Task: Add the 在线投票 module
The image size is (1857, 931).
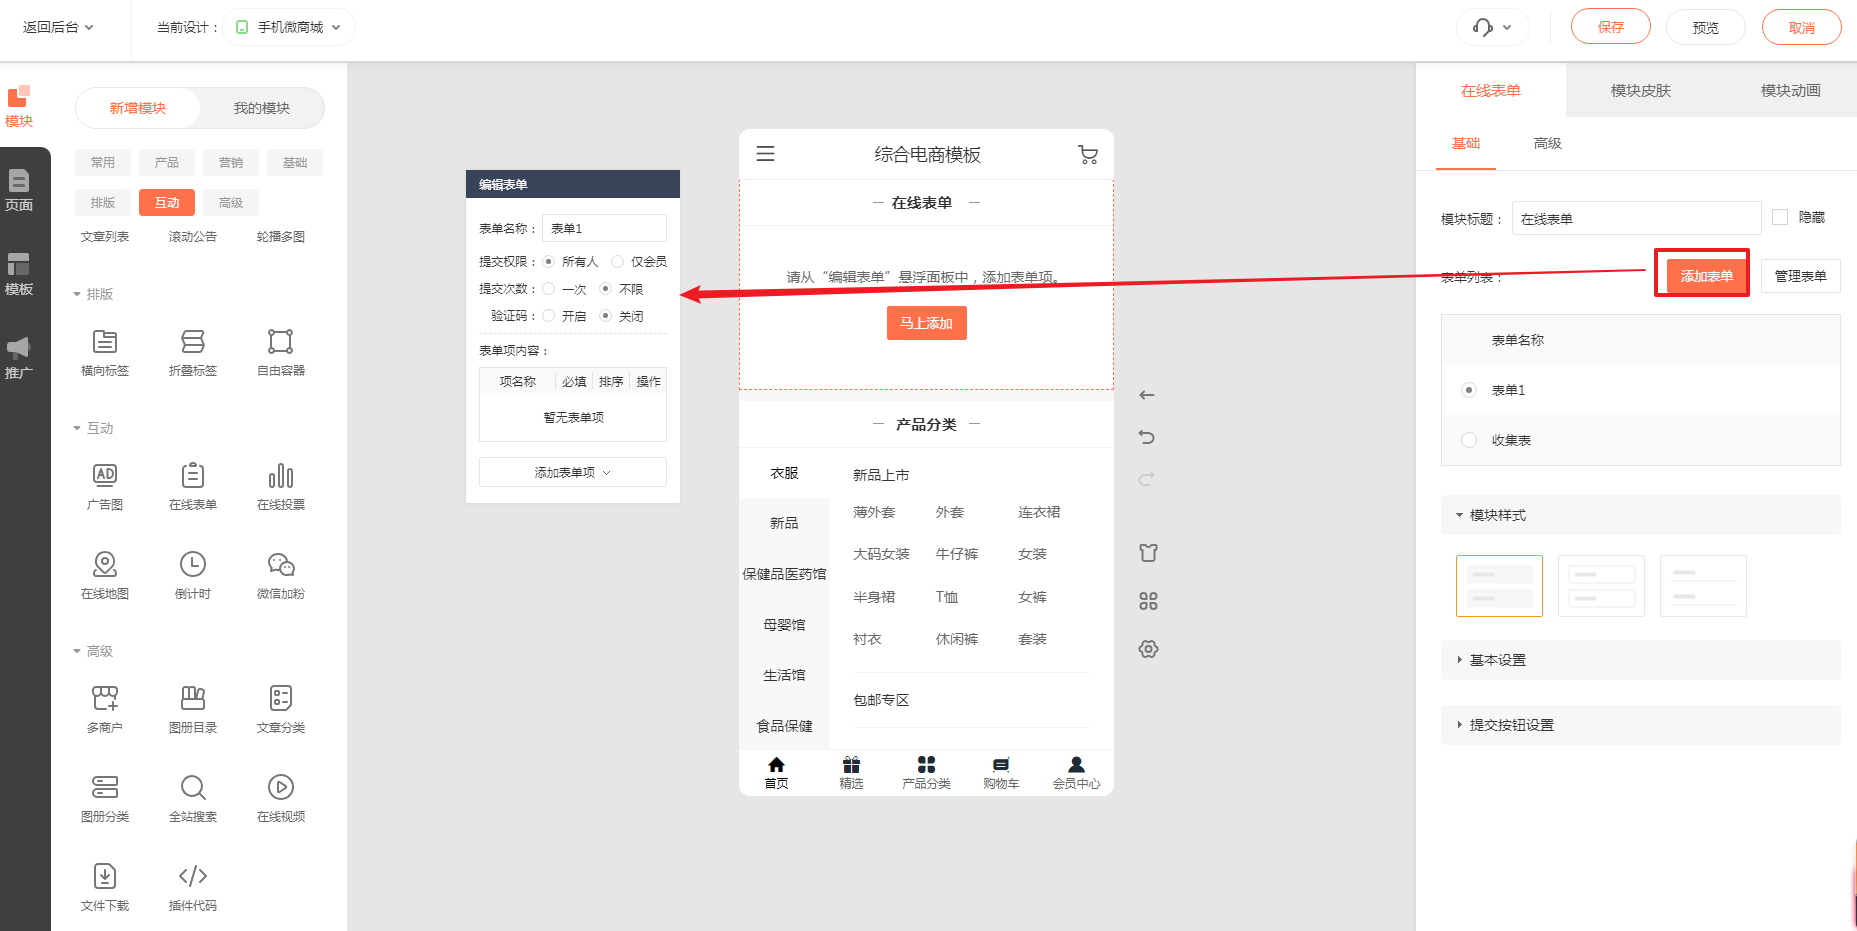Action: tap(281, 486)
